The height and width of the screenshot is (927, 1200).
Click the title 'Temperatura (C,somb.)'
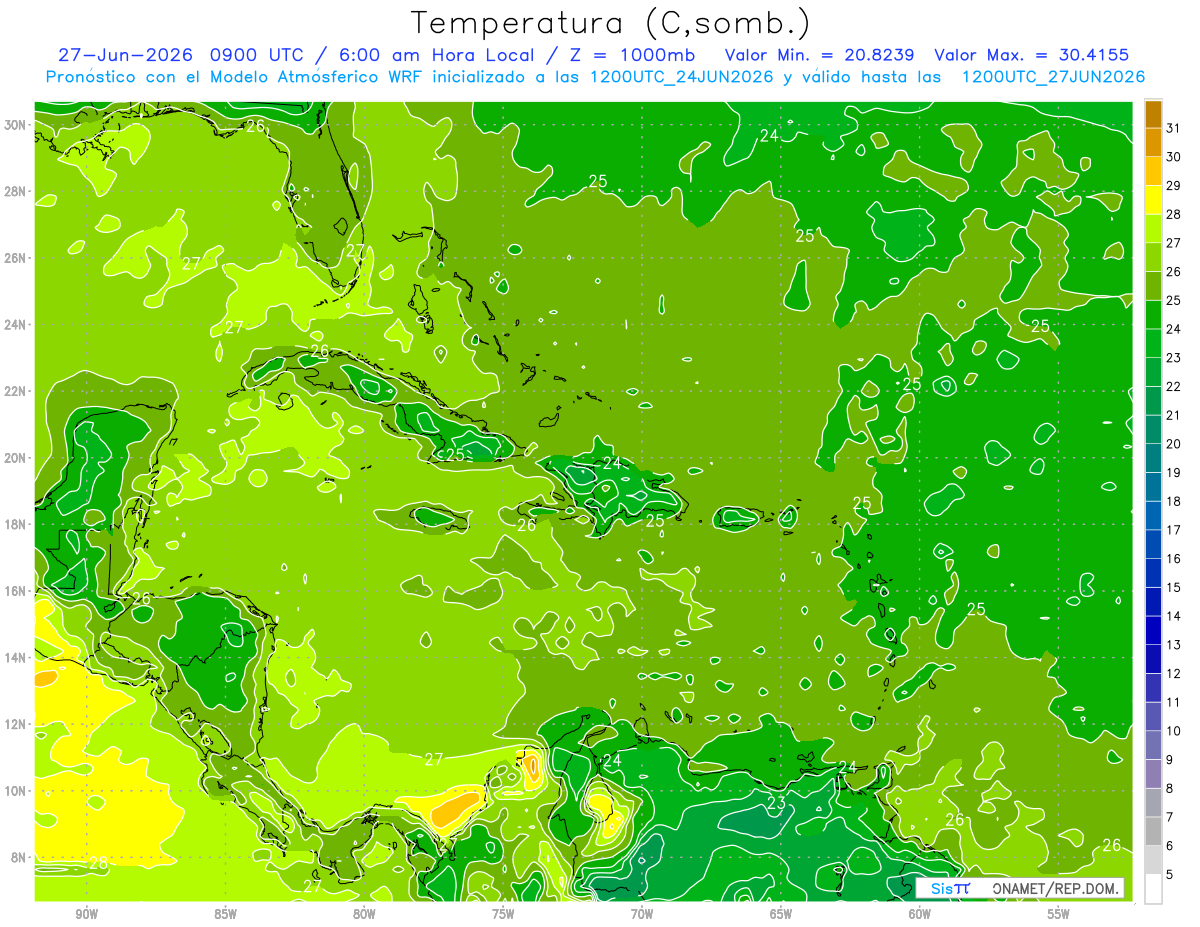tap(611, 24)
